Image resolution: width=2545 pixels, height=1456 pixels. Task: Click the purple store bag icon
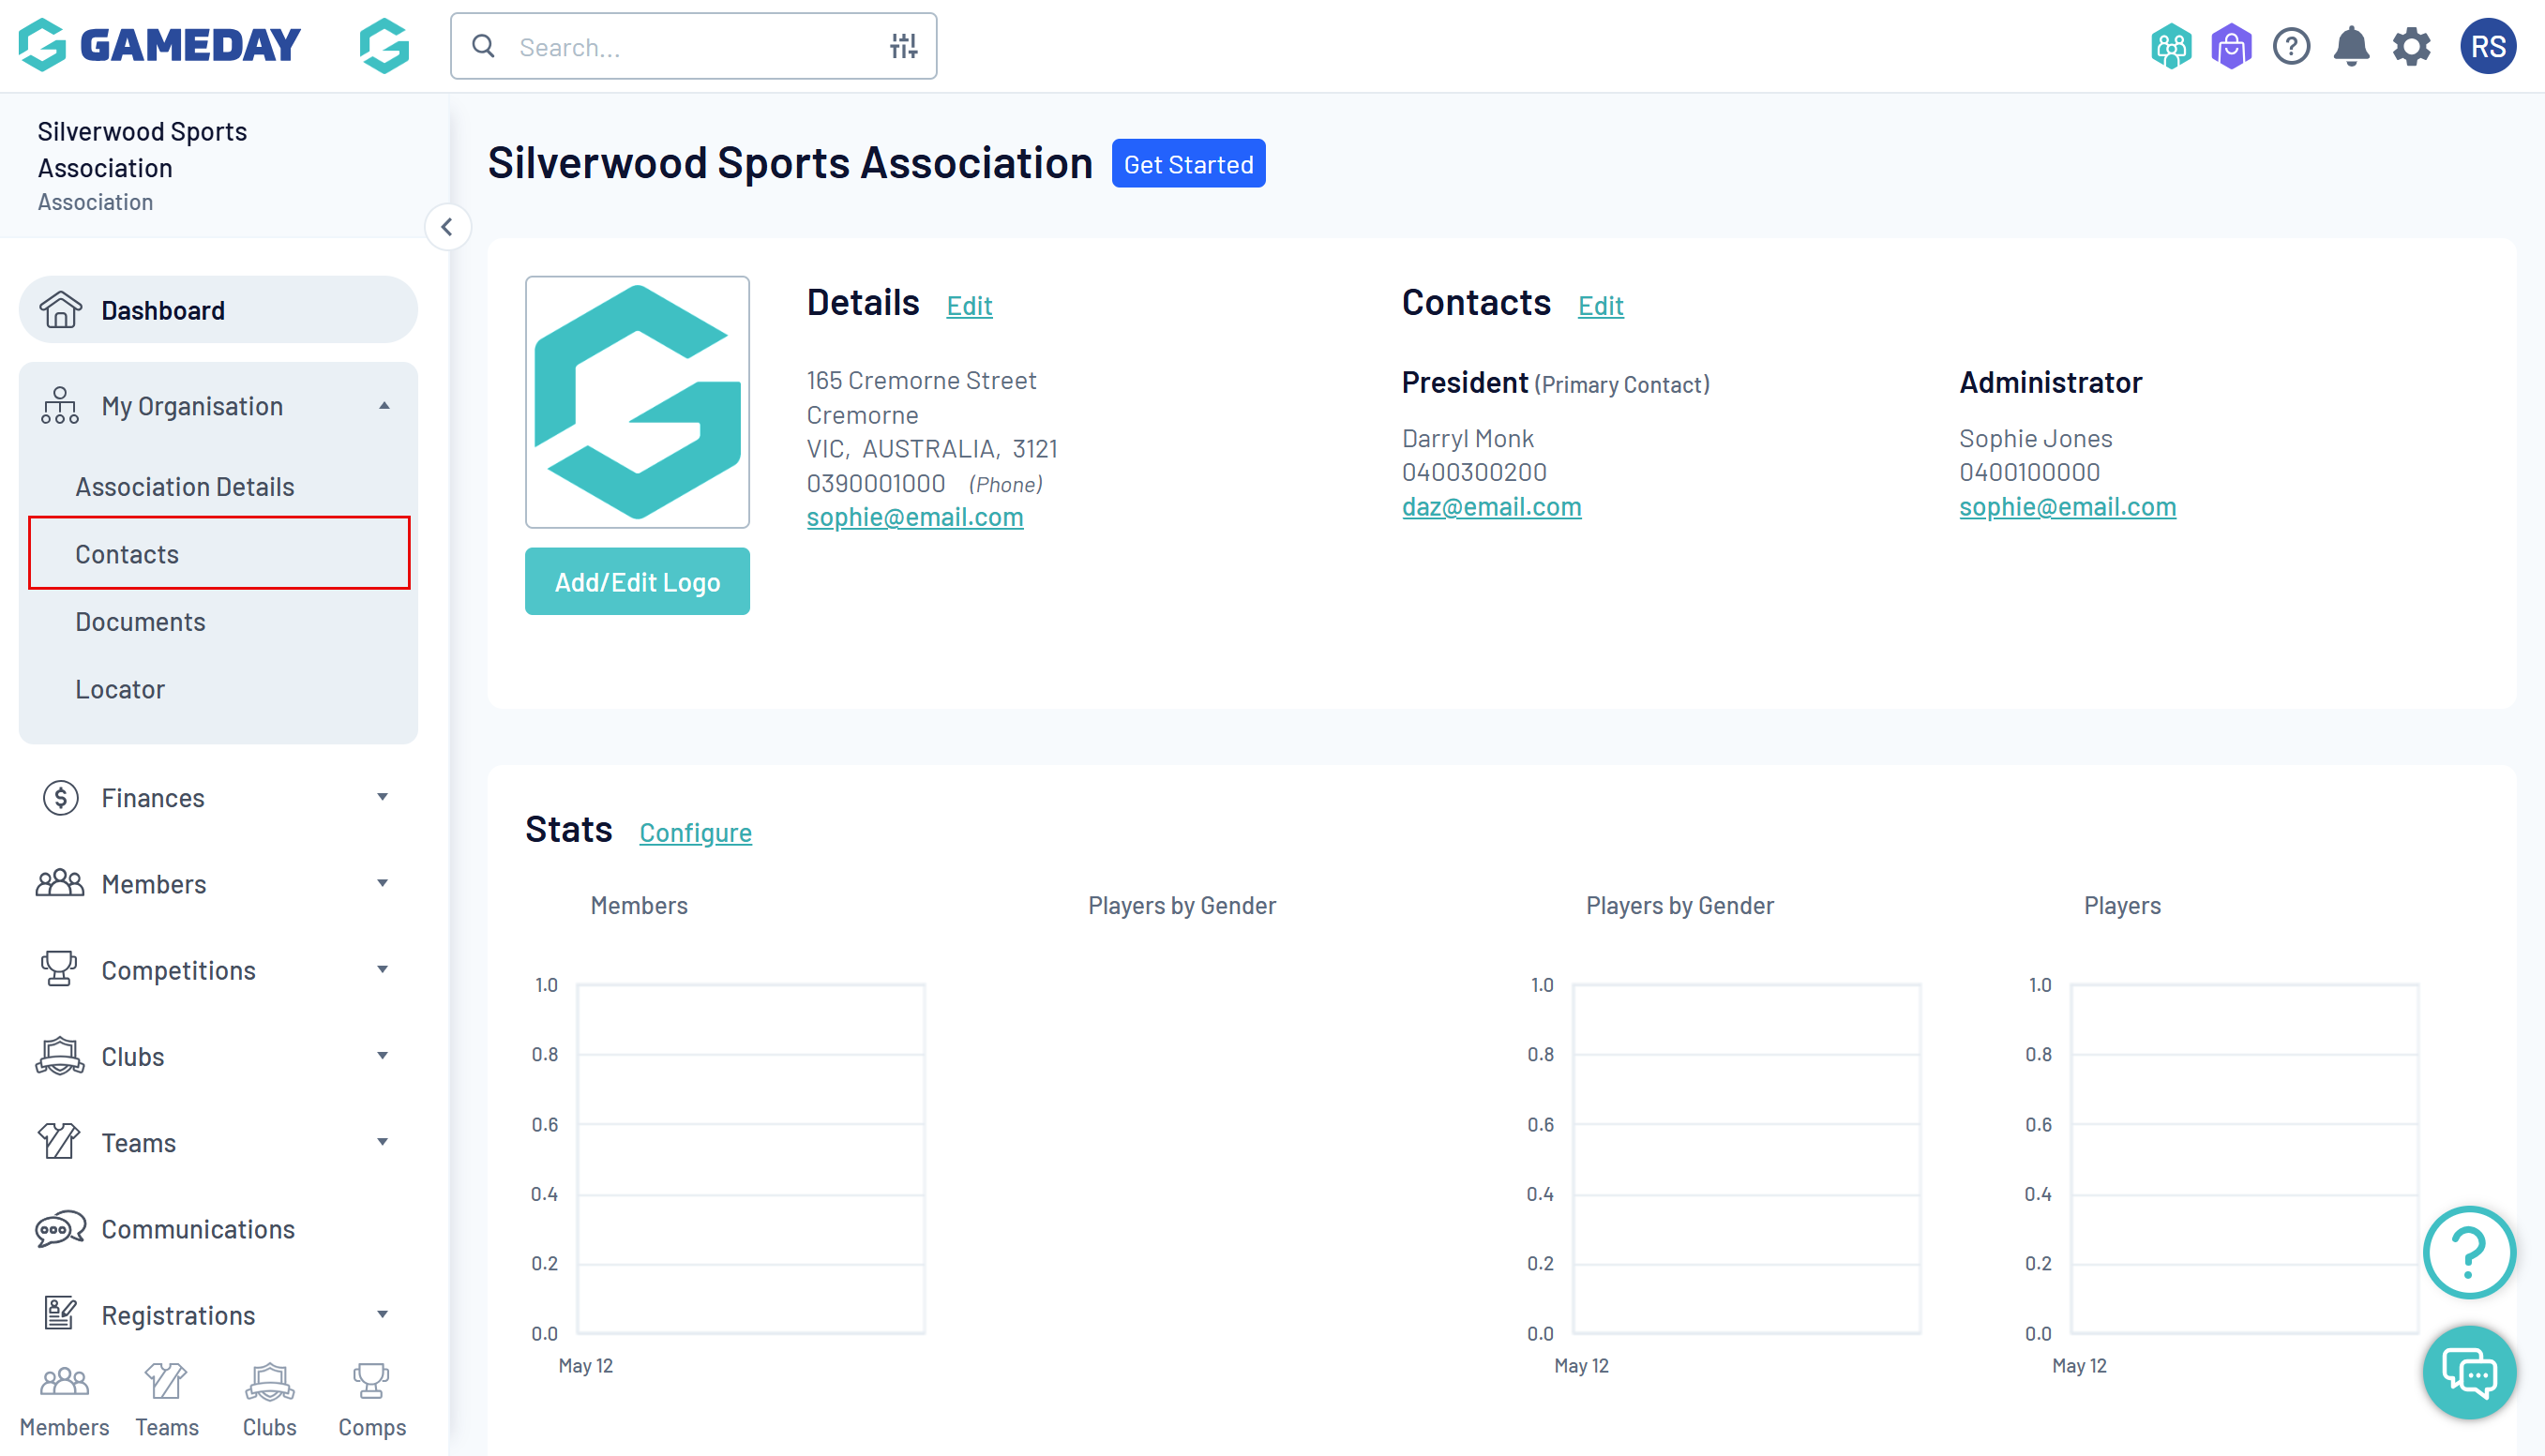coord(2231,46)
